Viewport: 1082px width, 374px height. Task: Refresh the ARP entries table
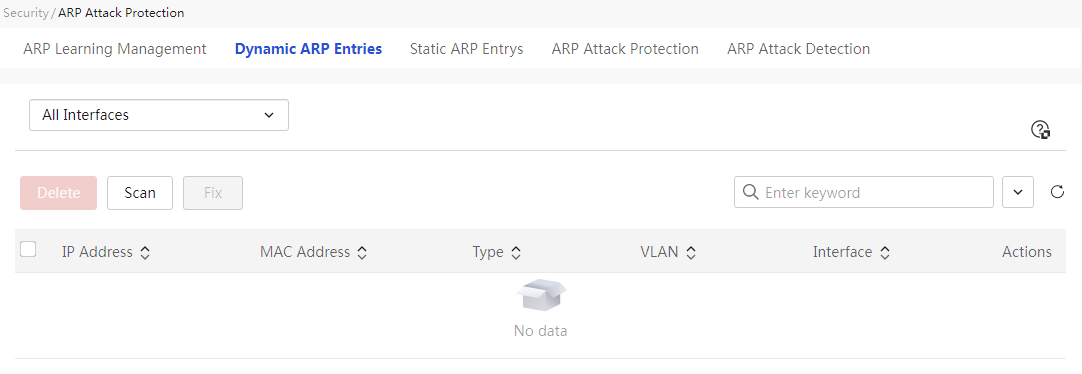point(1057,192)
